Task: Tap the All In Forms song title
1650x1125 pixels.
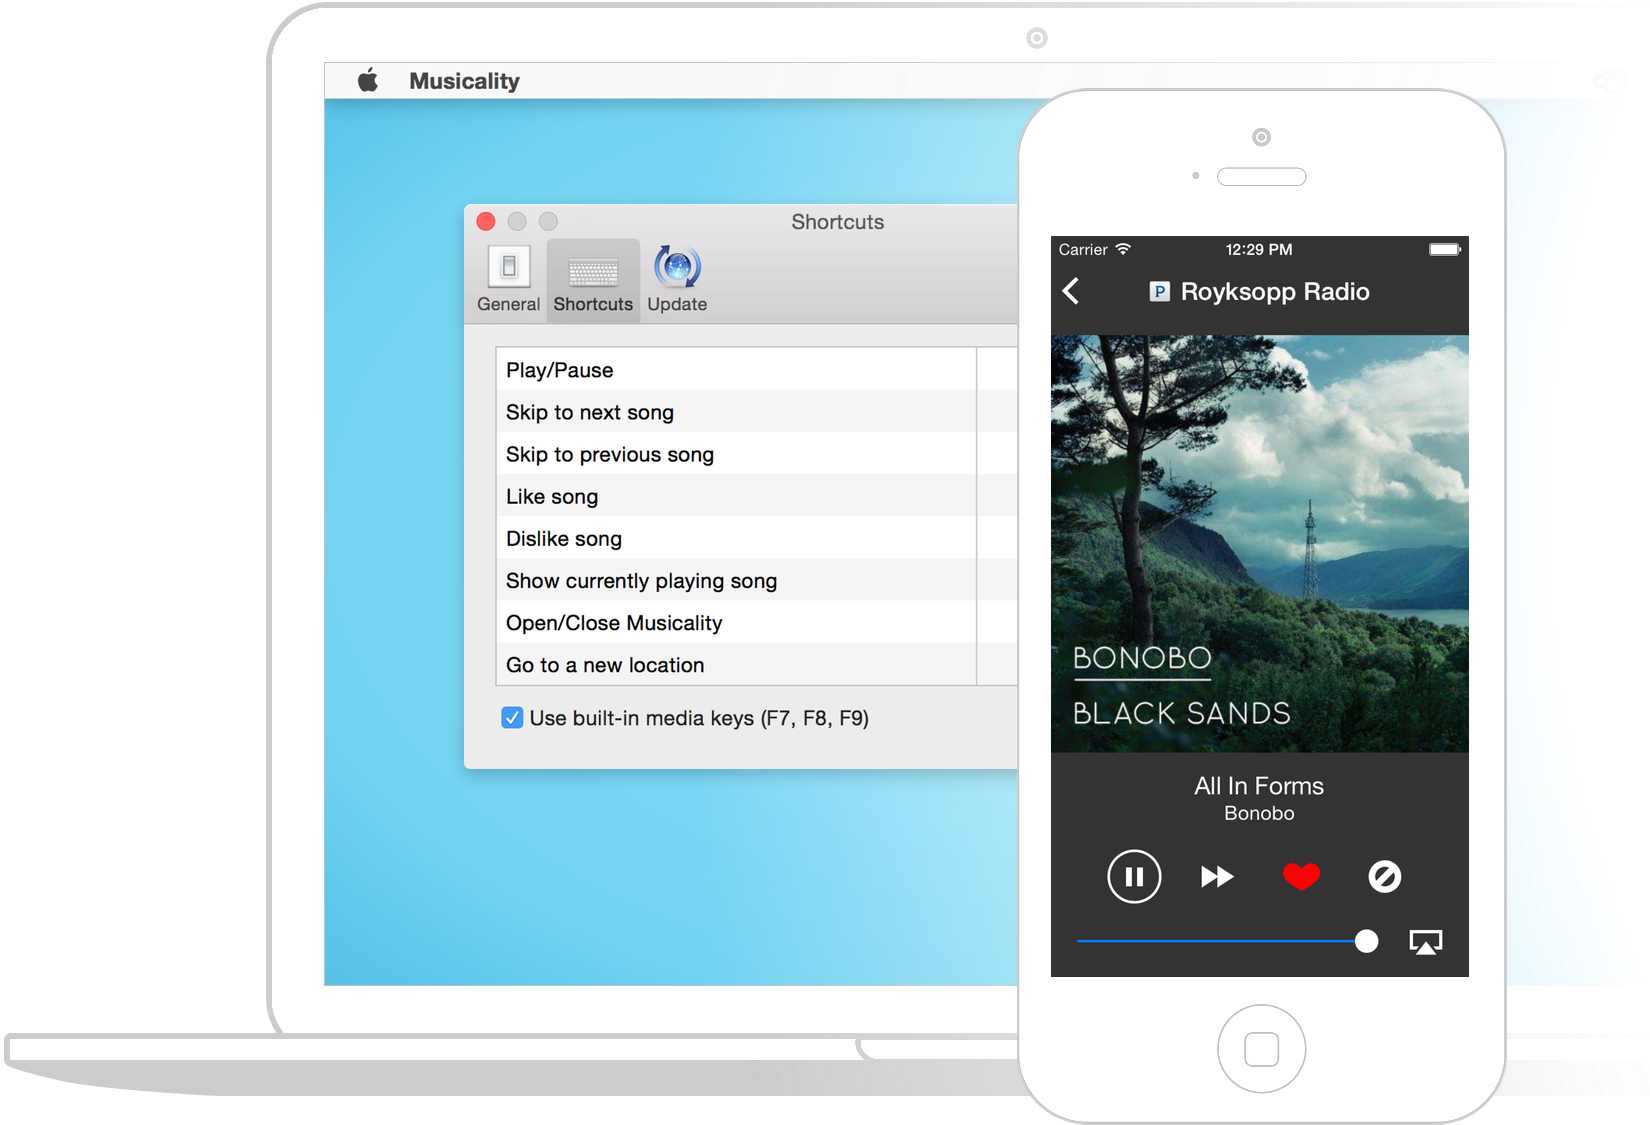Action: click(x=1259, y=786)
